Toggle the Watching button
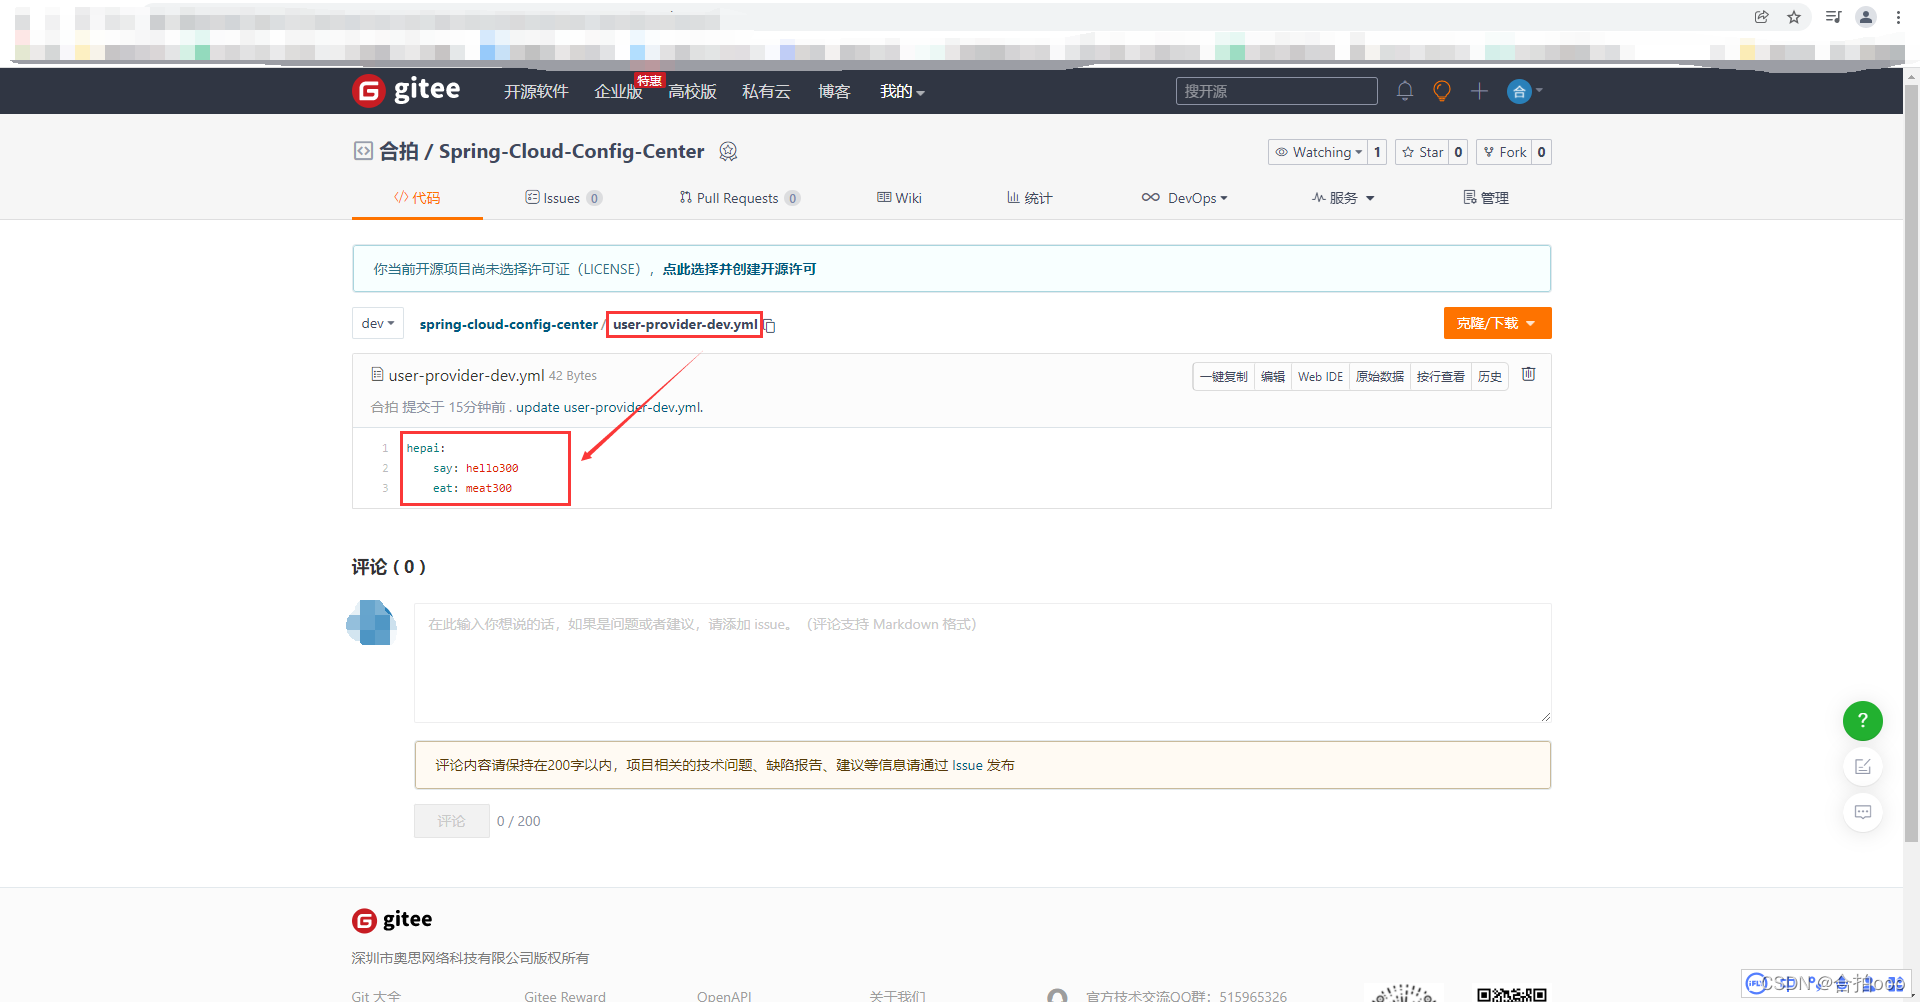Screen dimensions: 1920x1002 pyautogui.click(x=1318, y=152)
